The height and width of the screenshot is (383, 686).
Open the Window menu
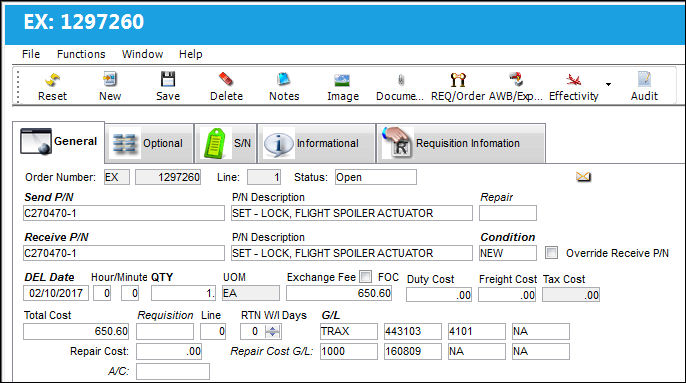pyautogui.click(x=142, y=54)
